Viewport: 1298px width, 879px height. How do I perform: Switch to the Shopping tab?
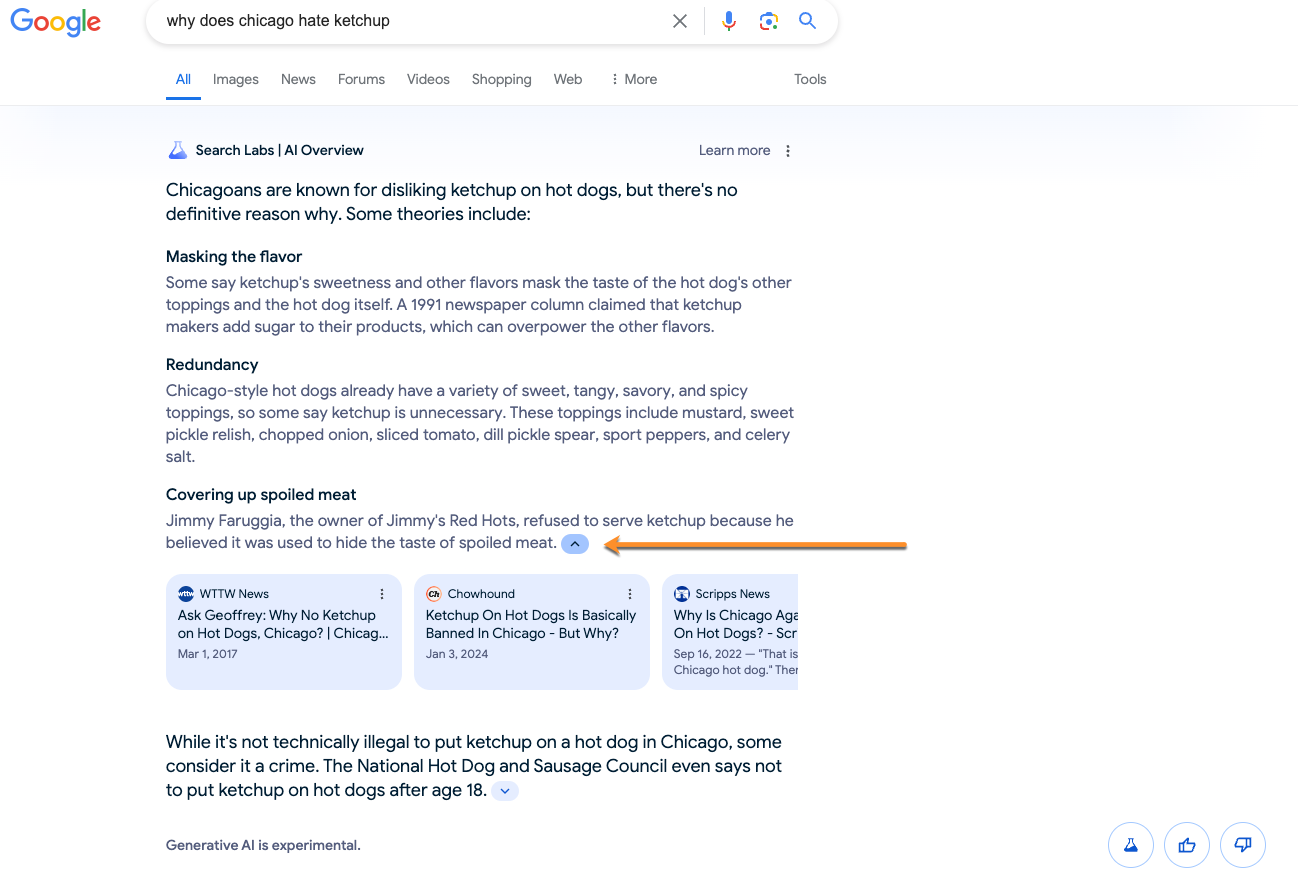point(502,79)
